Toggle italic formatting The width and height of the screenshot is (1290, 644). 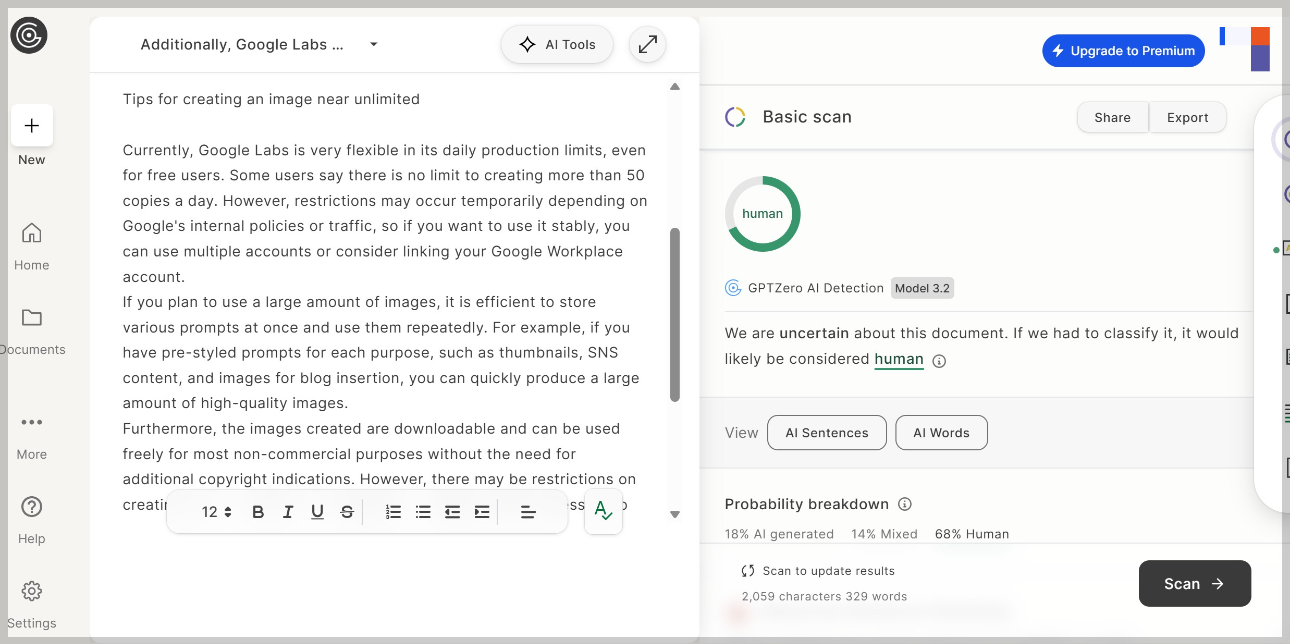click(x=288, y=512)
